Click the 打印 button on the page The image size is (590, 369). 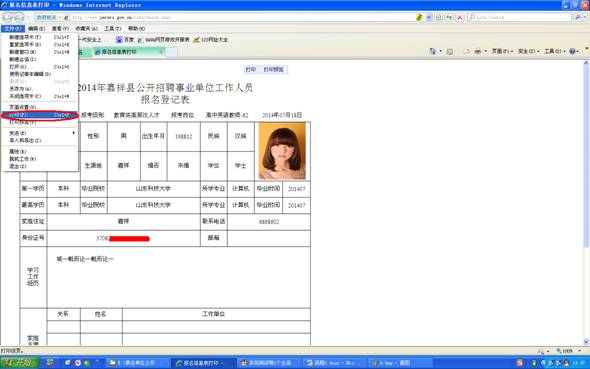pos(251,70)
